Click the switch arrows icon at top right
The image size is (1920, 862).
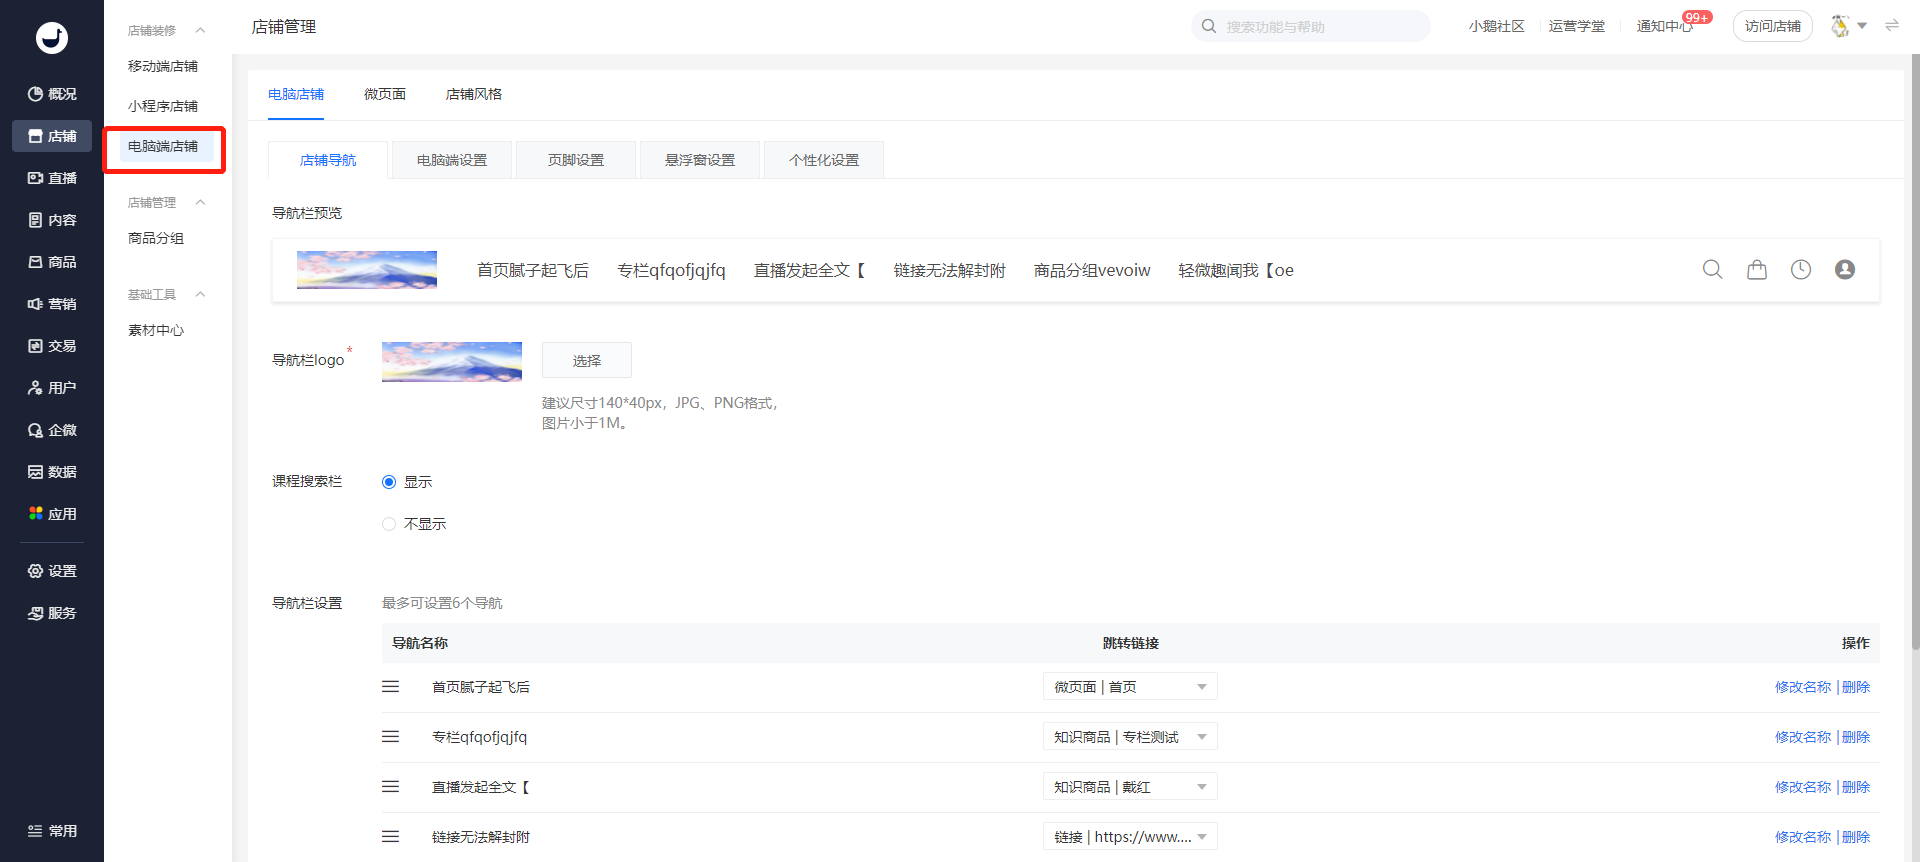click(1891, 26)
